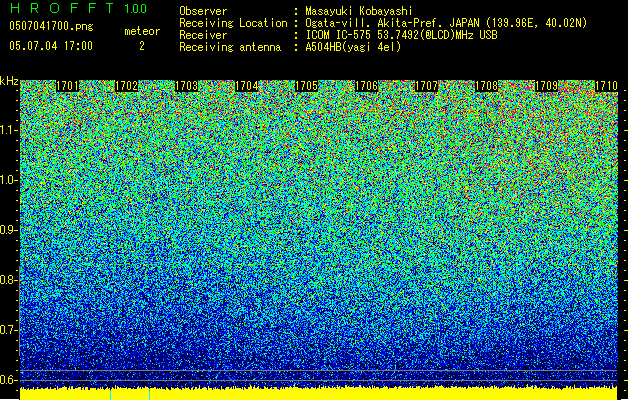Click the 1702 time marker

coord(127,86)
